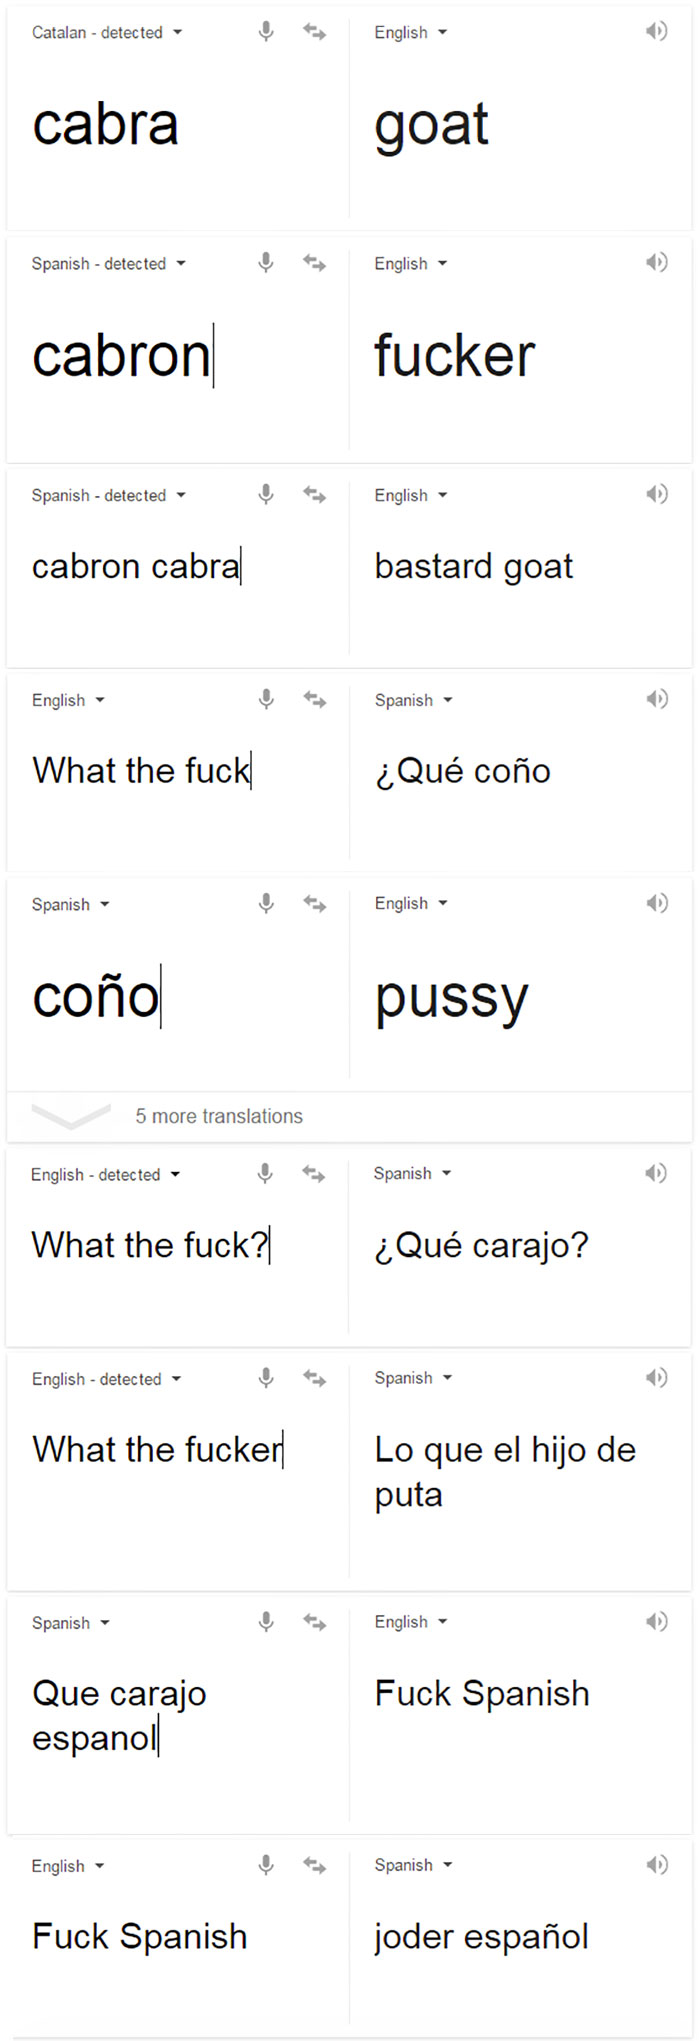Listen to "bastard goat" via speaker icon

pos(657,494)
